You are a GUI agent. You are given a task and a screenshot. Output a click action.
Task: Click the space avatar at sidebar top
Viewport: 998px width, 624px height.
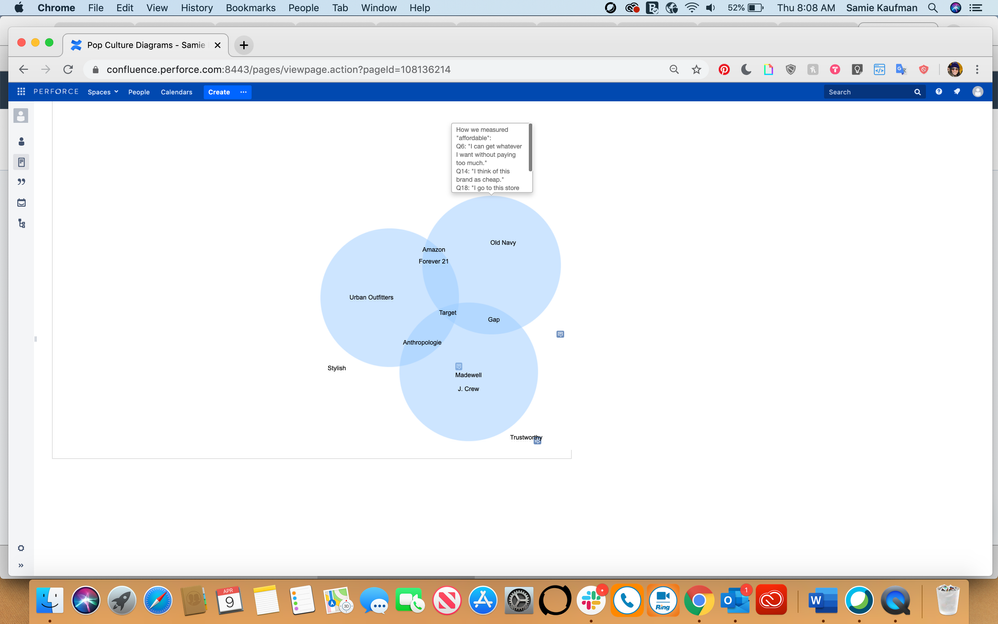pyautogui.click(x=21, y=116)
